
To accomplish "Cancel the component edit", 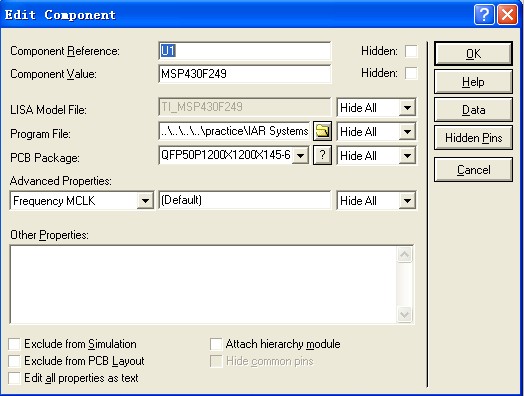I will pyautogui.click(x=473, y=170).
